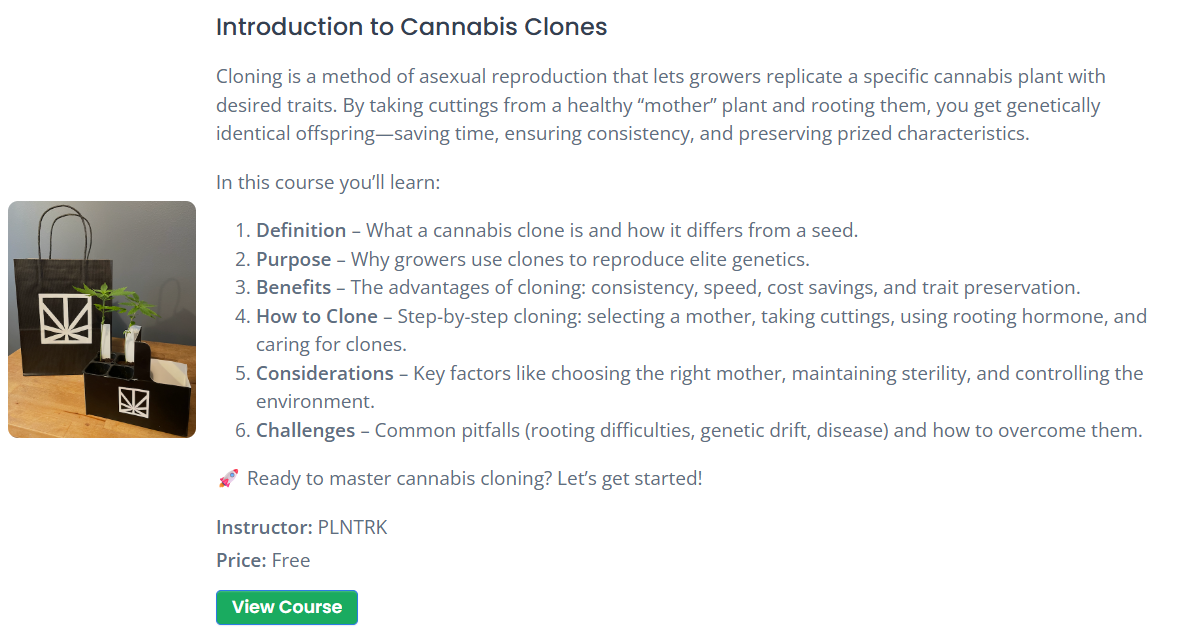Click the 'Ready to master cannabis cloning' line
This screenshot has height=641, width=1185.
click(475, 478)
